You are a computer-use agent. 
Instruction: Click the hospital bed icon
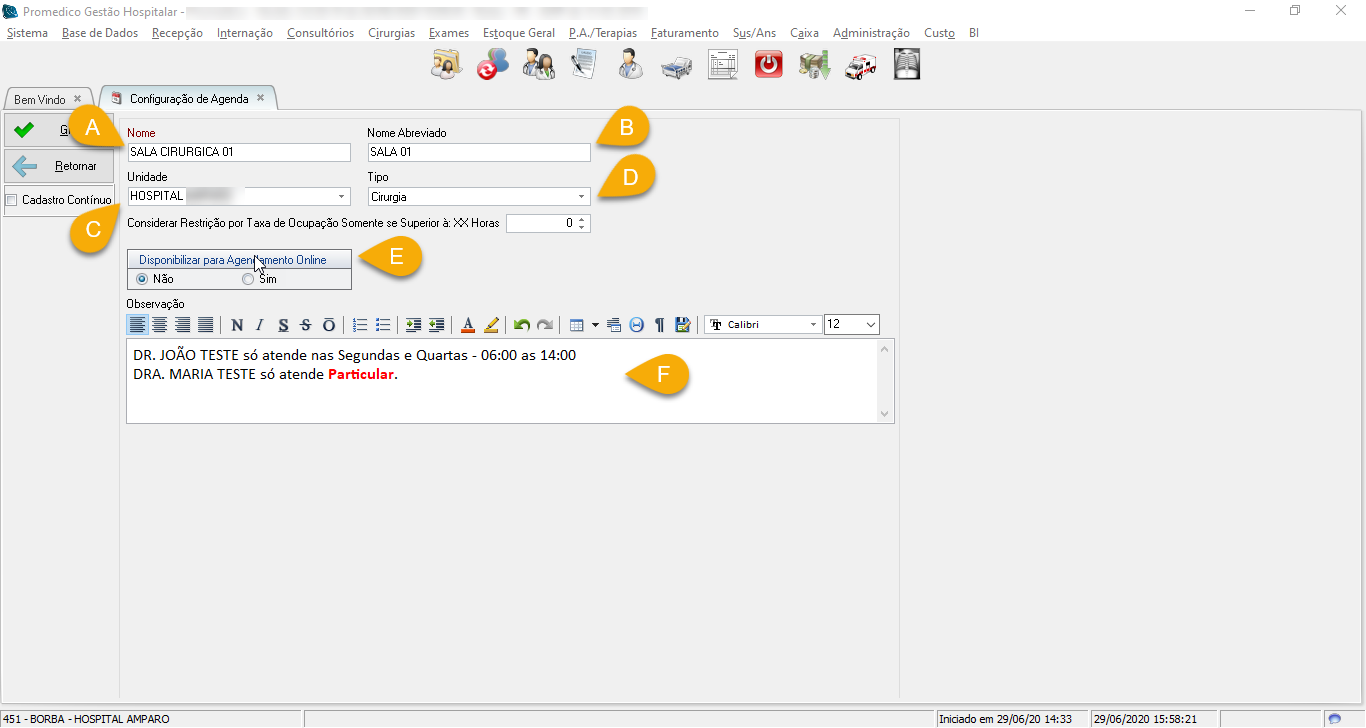(676, 66)
